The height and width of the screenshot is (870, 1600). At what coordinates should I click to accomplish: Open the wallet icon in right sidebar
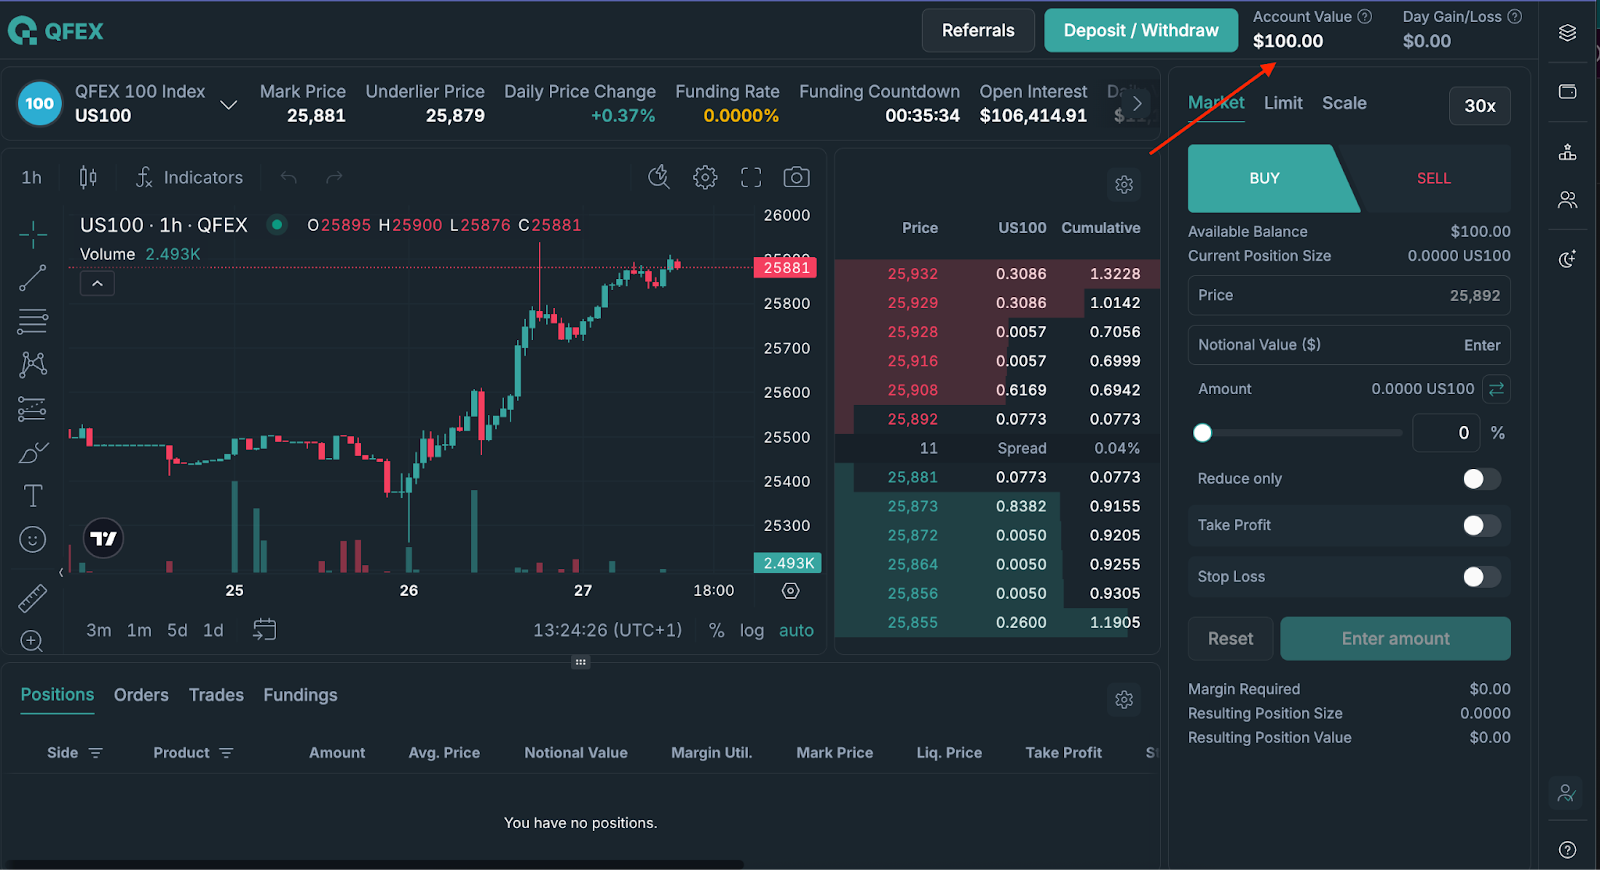tap(1568, 92)
